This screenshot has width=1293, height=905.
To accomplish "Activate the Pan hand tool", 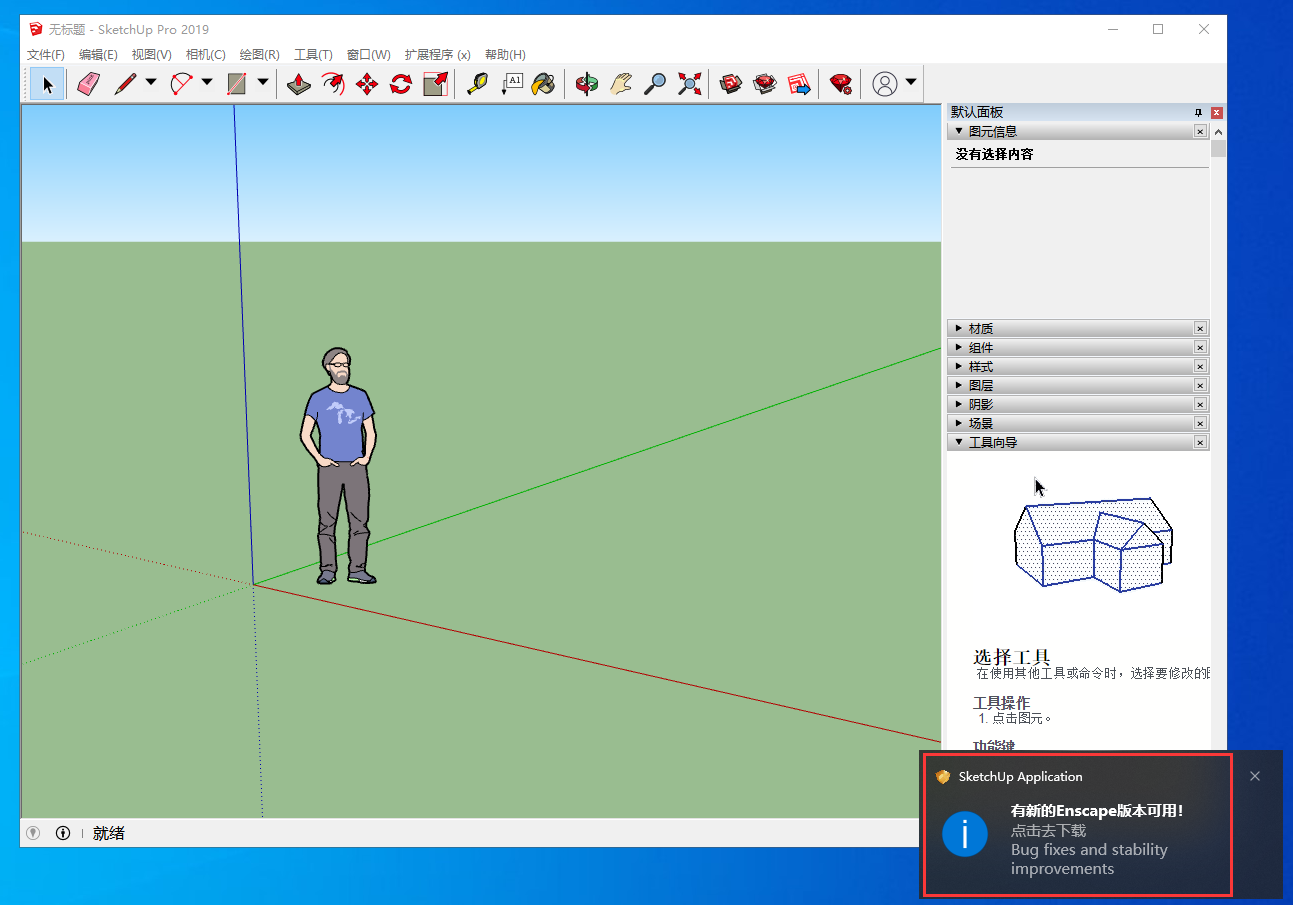I will click(620, 84).
